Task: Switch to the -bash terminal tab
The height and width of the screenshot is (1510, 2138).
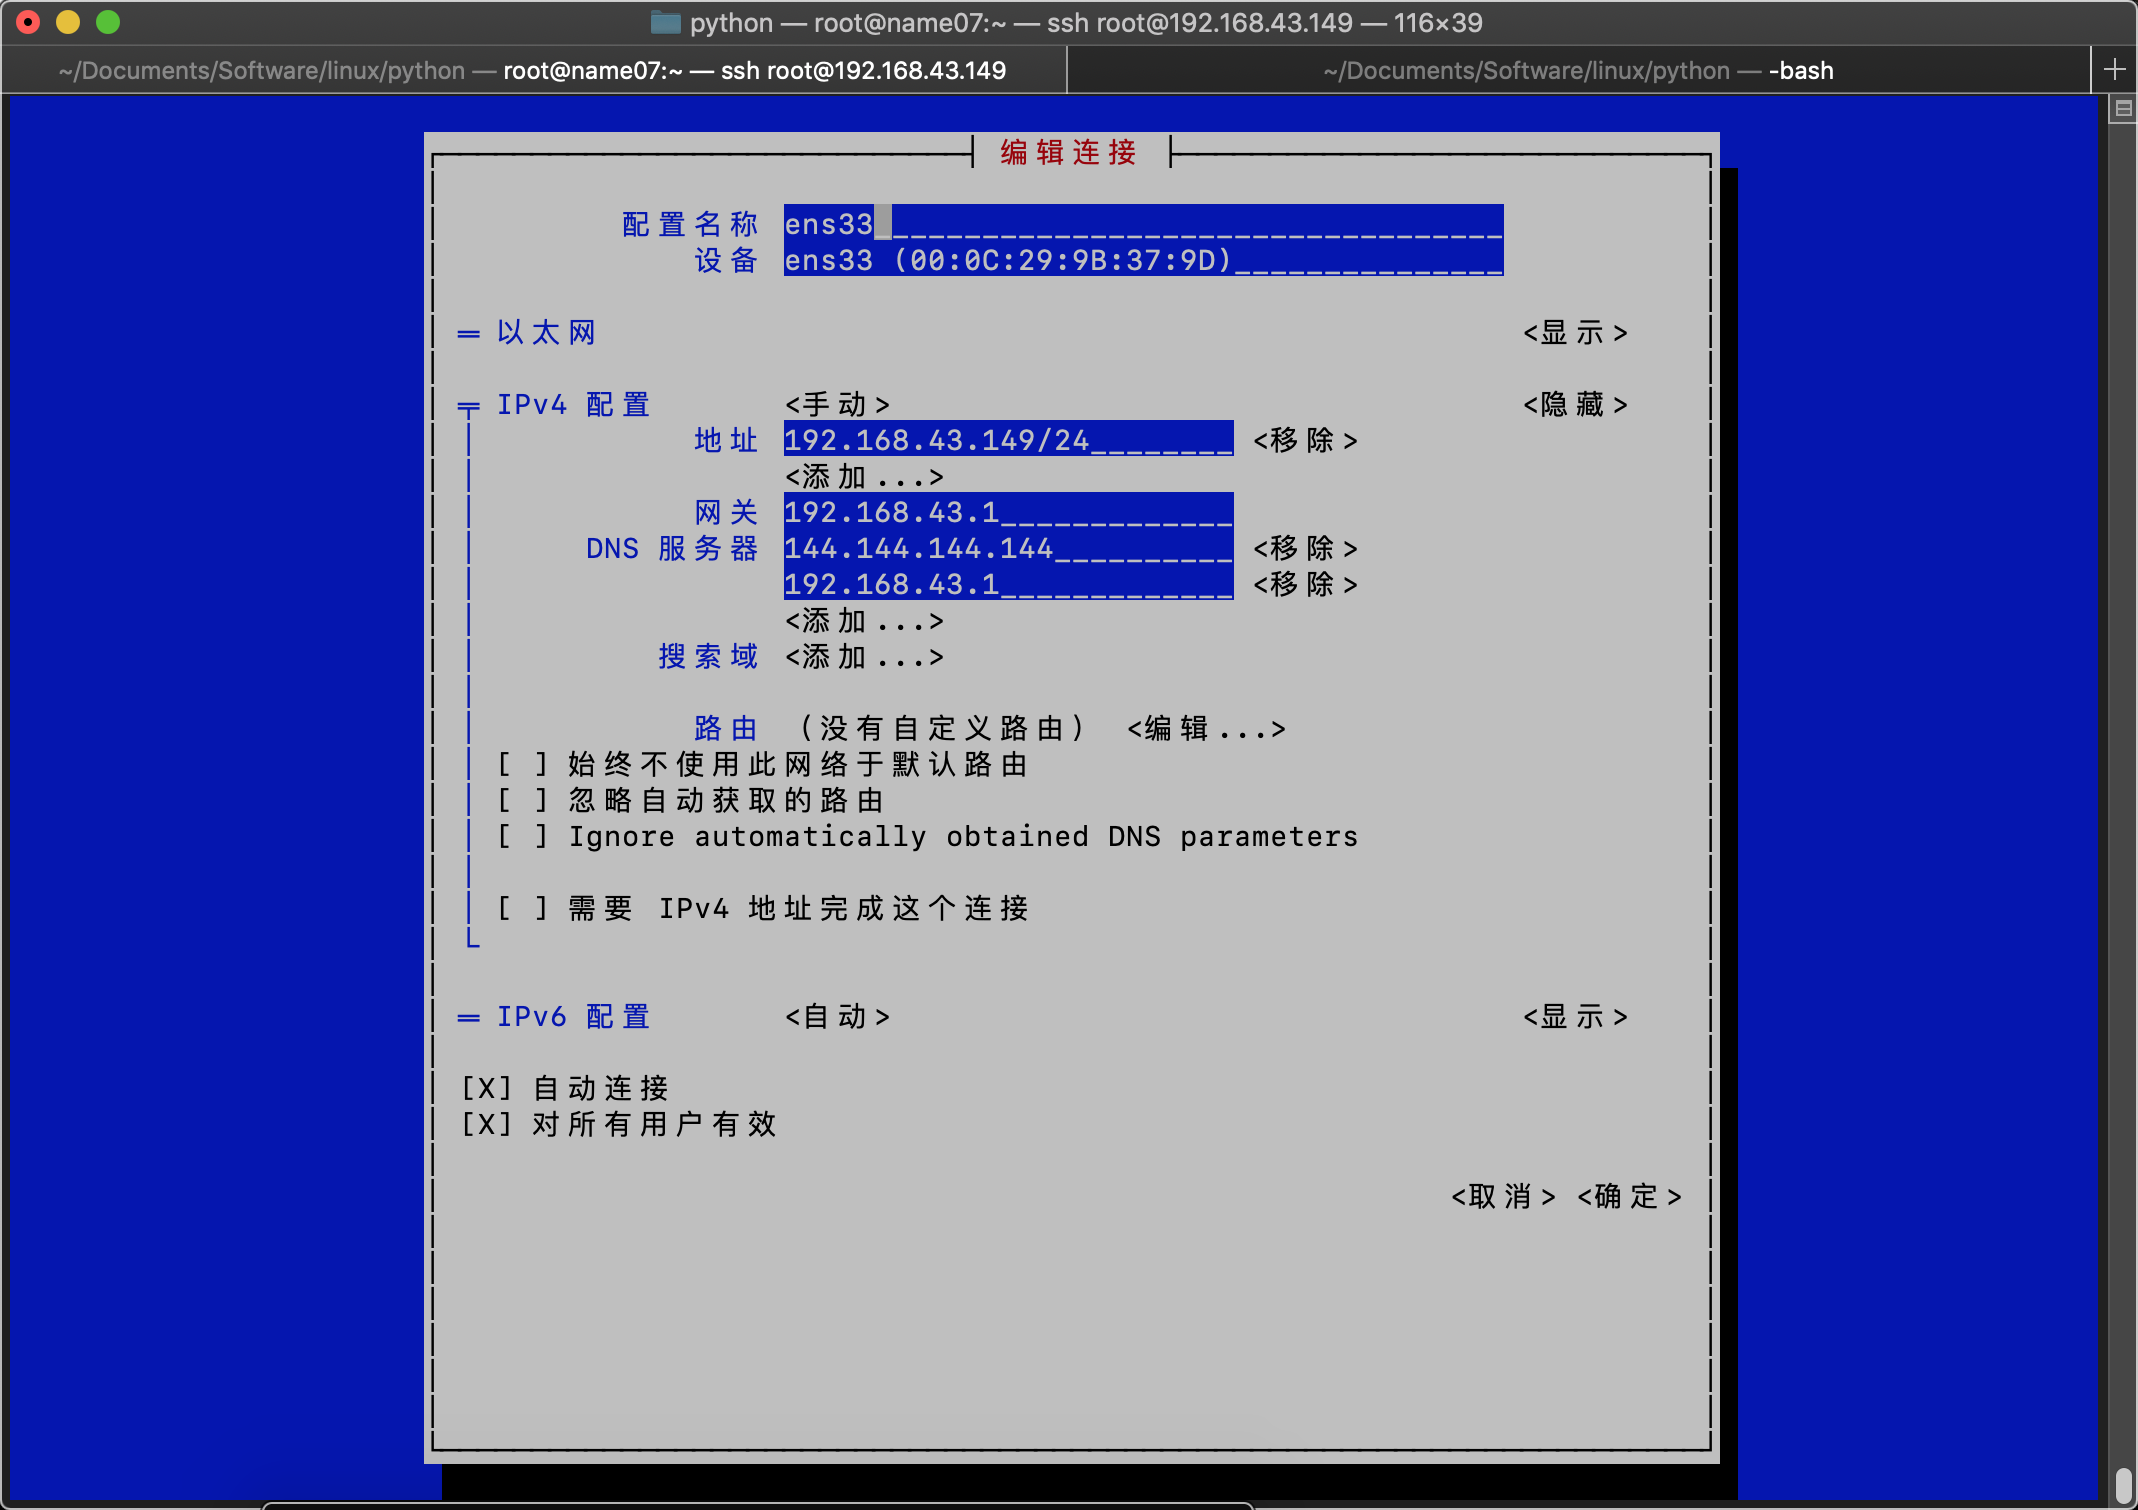Action: [x=1579, y=70]
